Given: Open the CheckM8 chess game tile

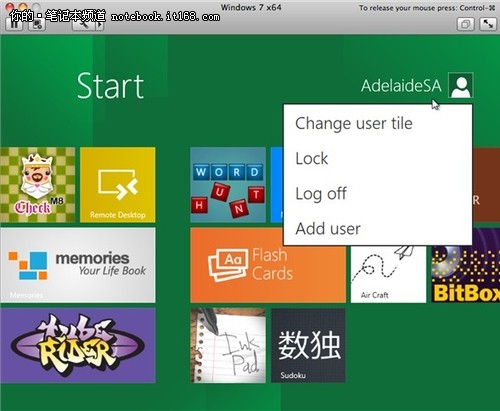Looking at the screenshot, I should [38, 185].
